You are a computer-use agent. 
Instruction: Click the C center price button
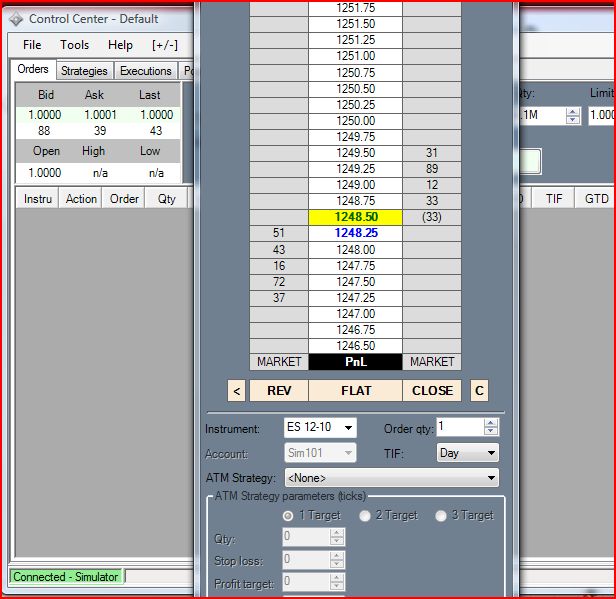[479, 390]
